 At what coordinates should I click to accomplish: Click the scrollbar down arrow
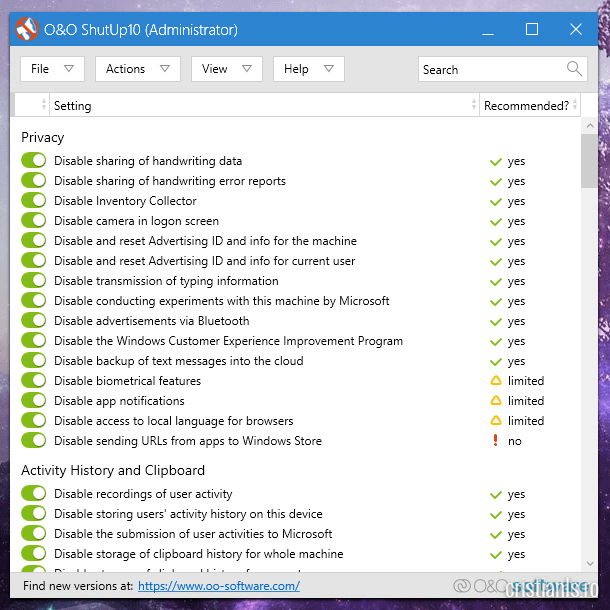coord(590,564)
